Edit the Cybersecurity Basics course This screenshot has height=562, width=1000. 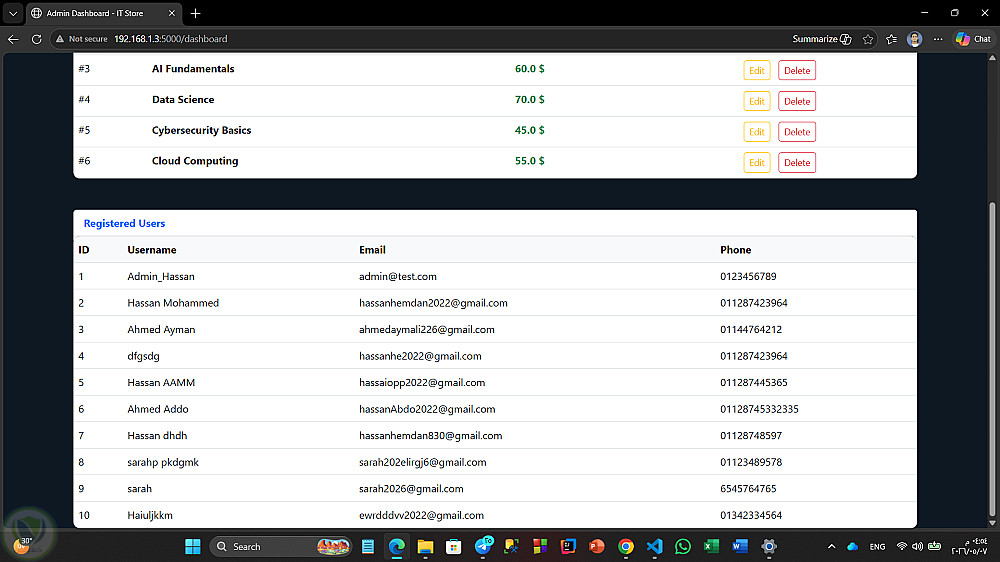point(756,131)
